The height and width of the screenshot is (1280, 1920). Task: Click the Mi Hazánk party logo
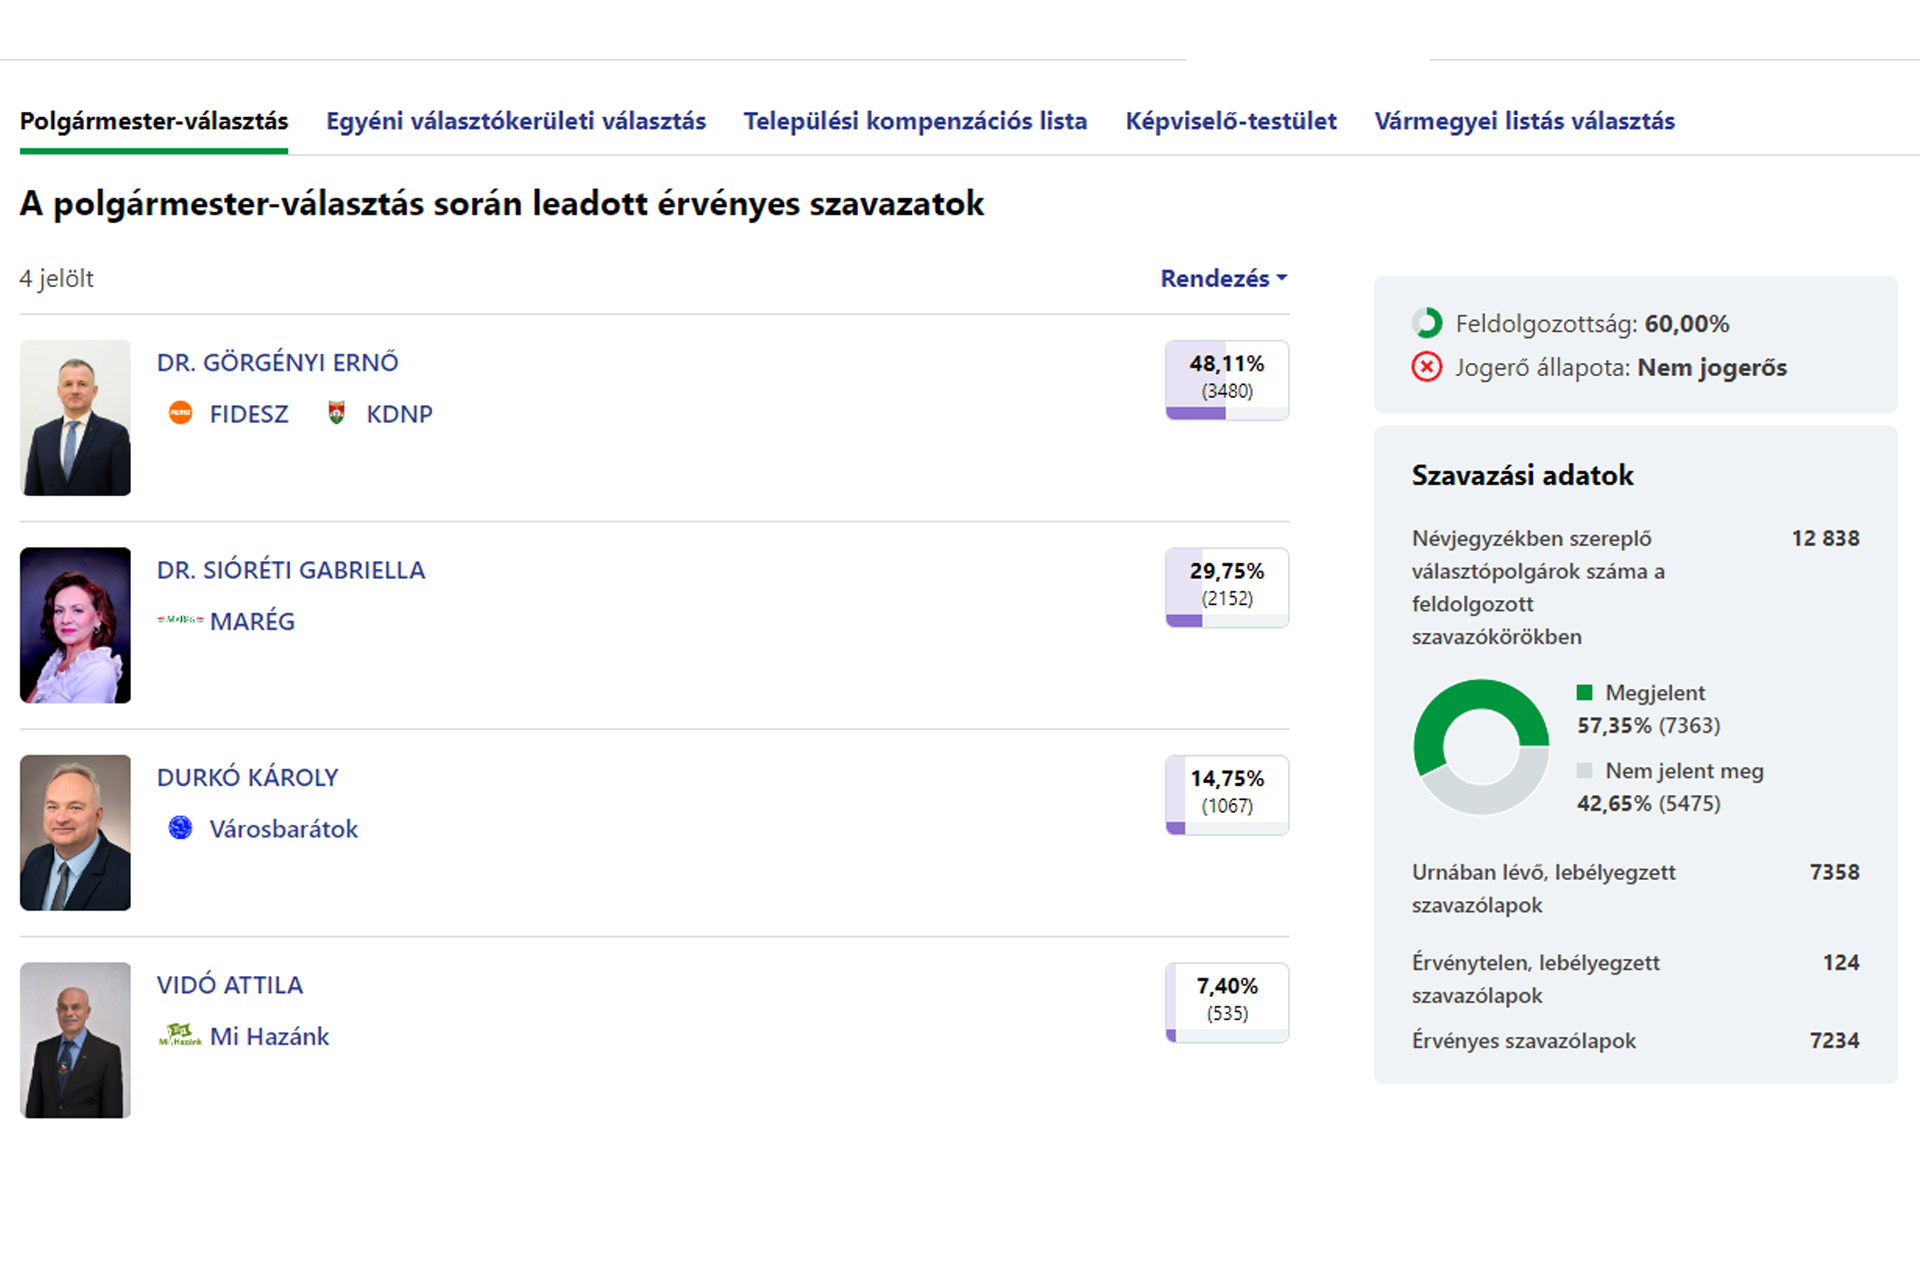coord(180,1036)
